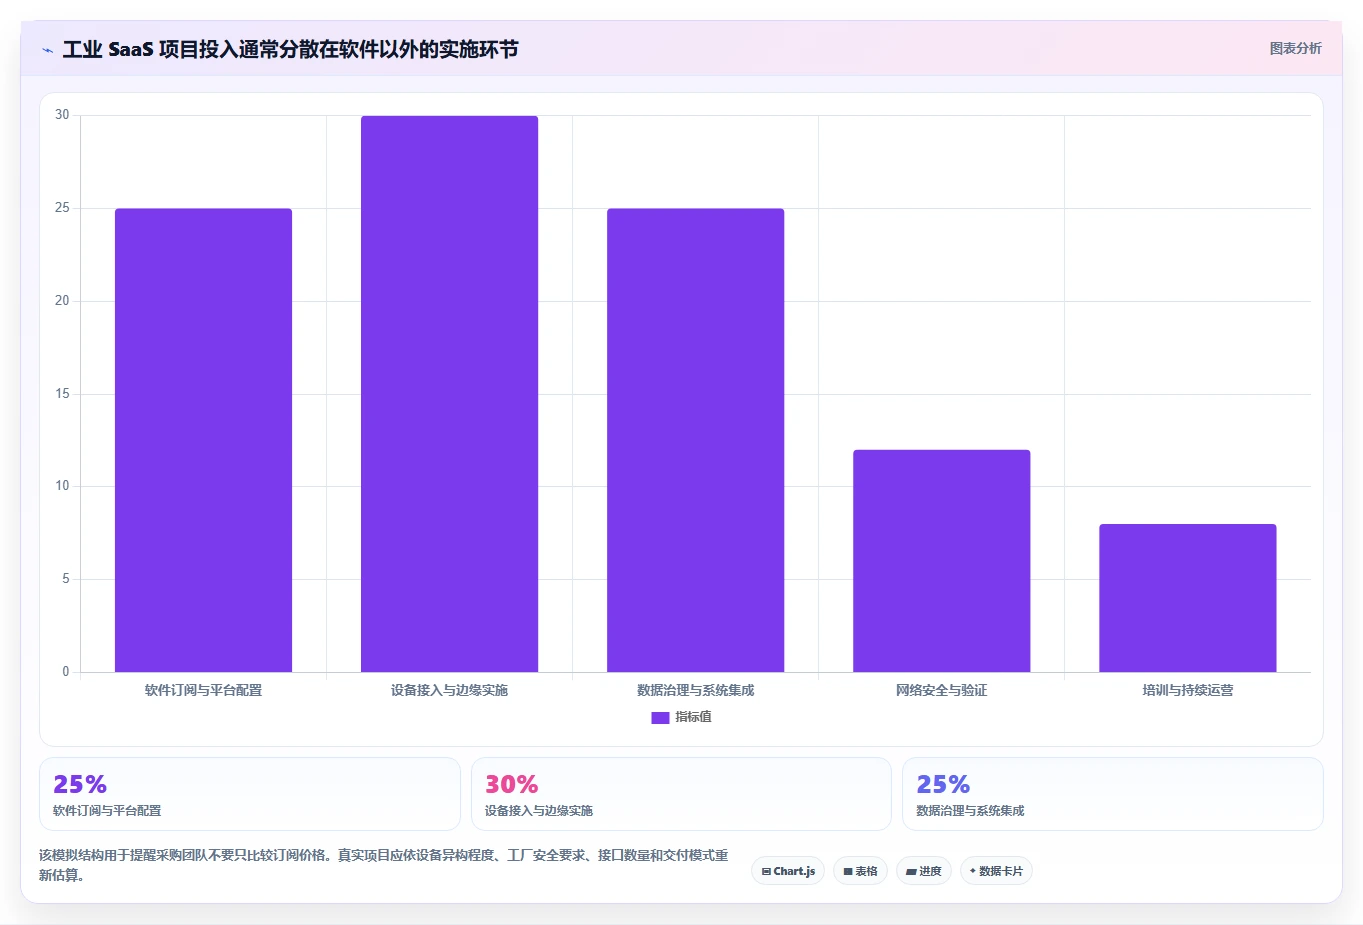Click the 培训与持续运营 bar in chart
This screenshot has height=925, width=1363.
tap(1187, 598)
